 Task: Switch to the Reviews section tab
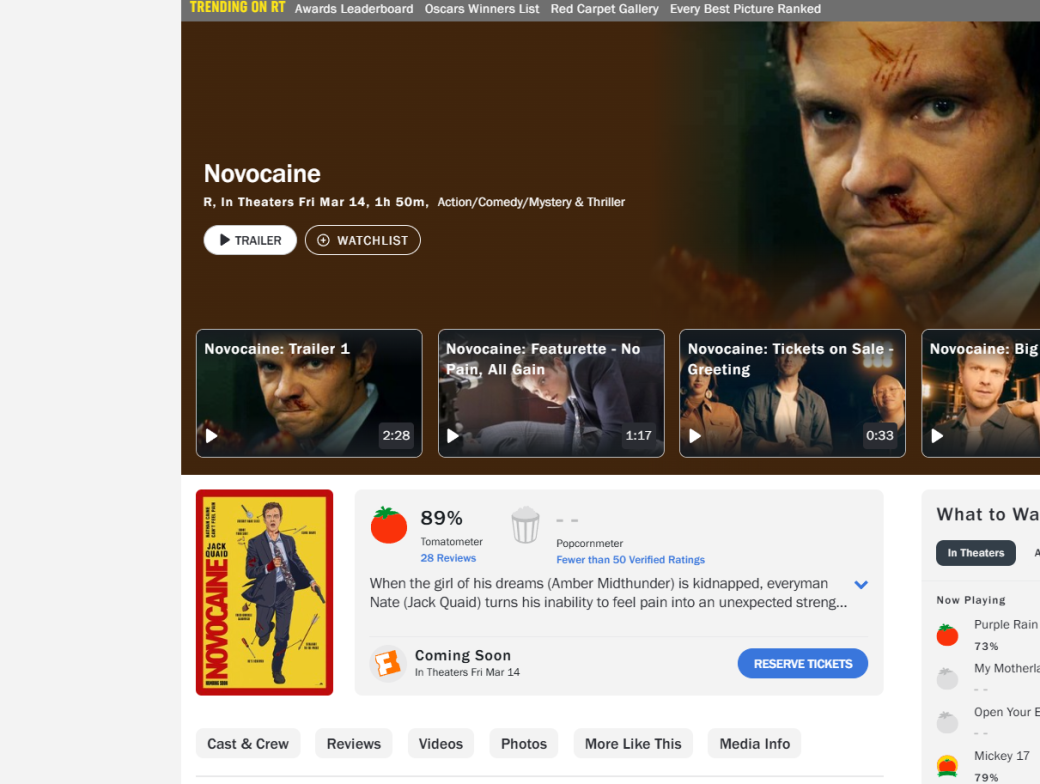click(354, 744)
